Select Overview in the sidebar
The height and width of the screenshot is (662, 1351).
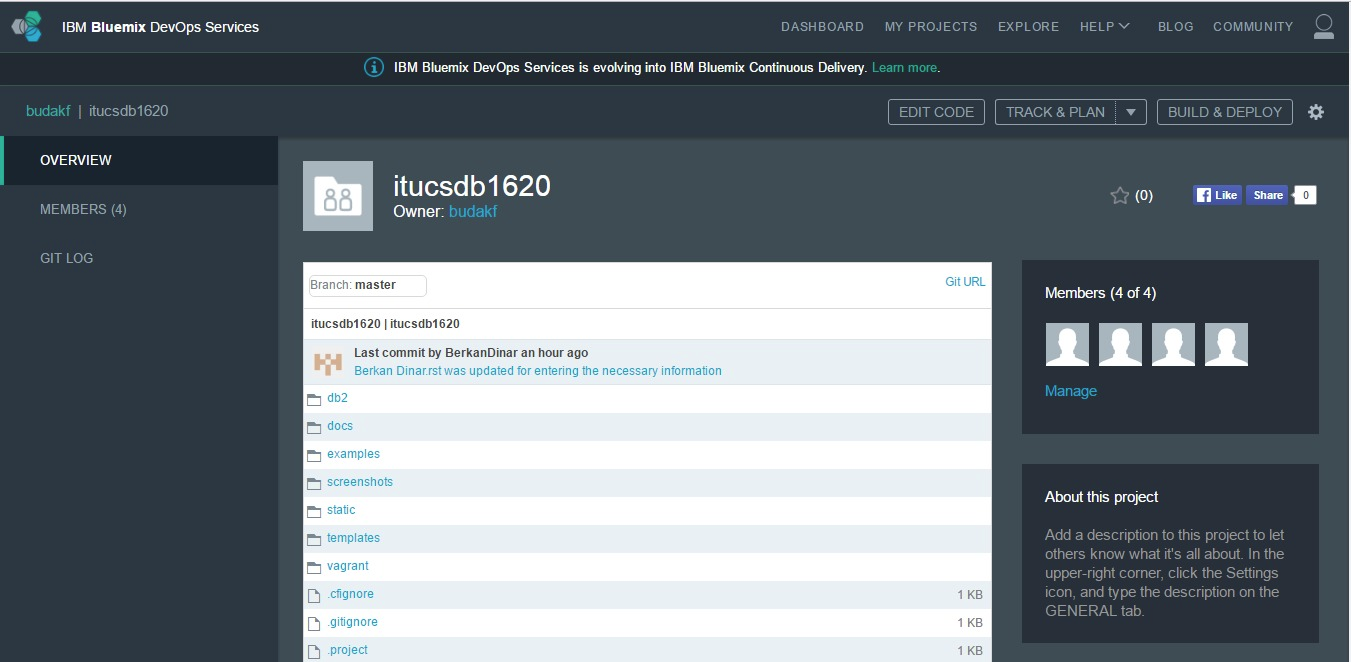pyautogui.click(x=140, y=160)
